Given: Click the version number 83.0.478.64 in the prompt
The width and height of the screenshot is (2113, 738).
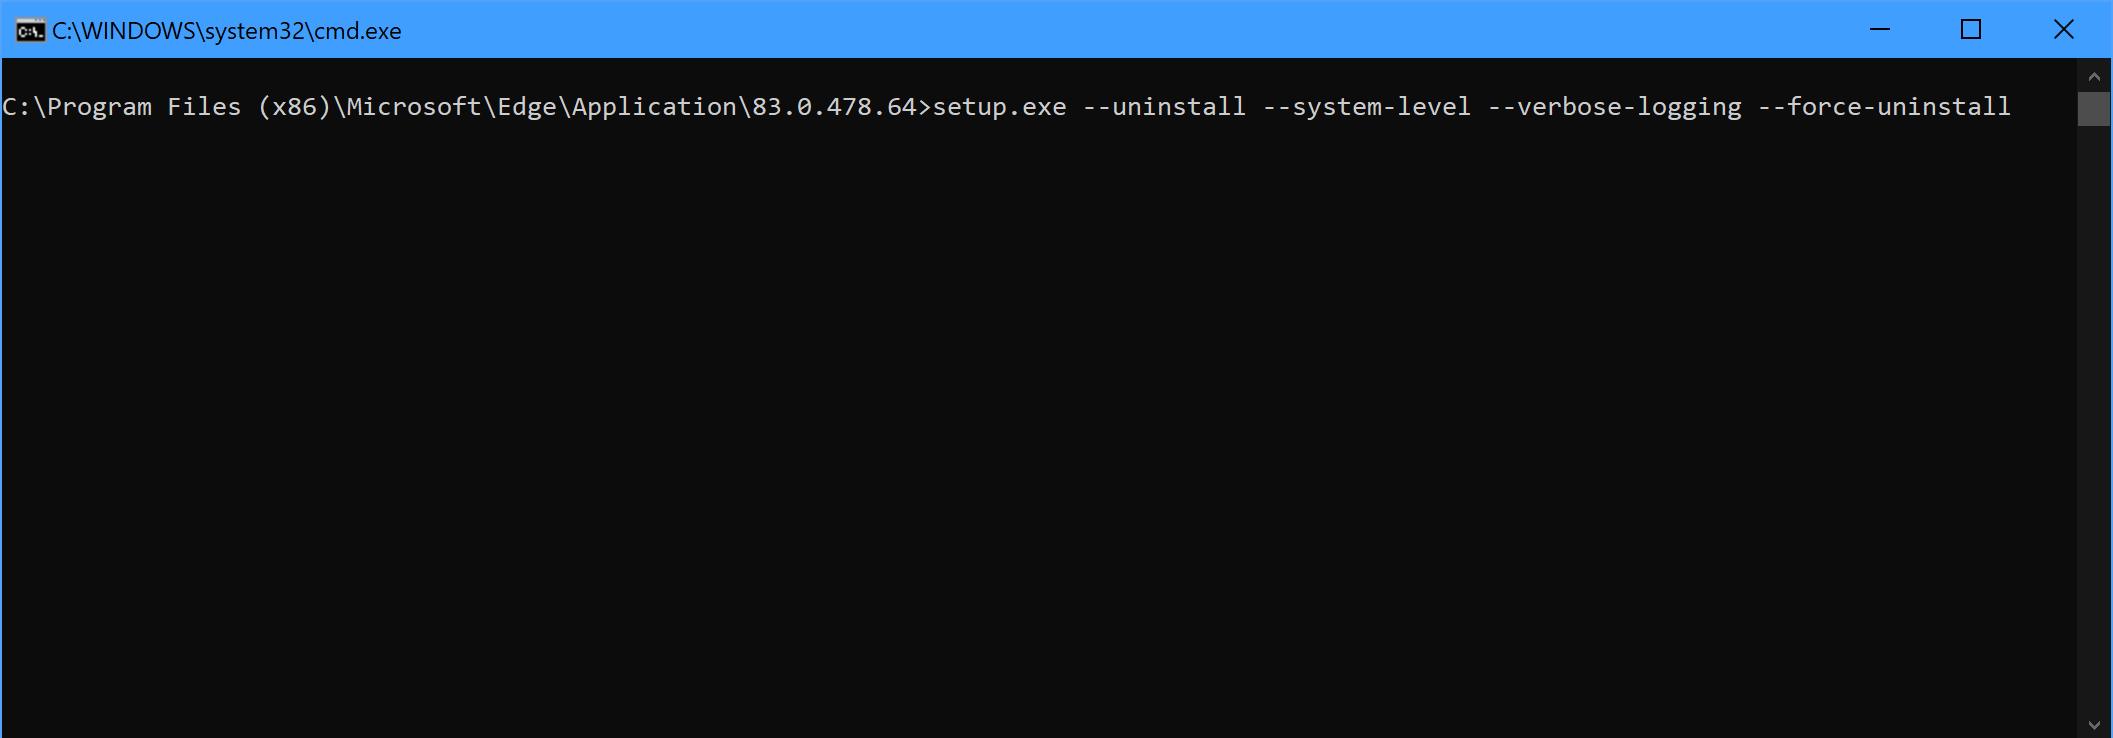Looking at the screenshot, I should [830, 107].
